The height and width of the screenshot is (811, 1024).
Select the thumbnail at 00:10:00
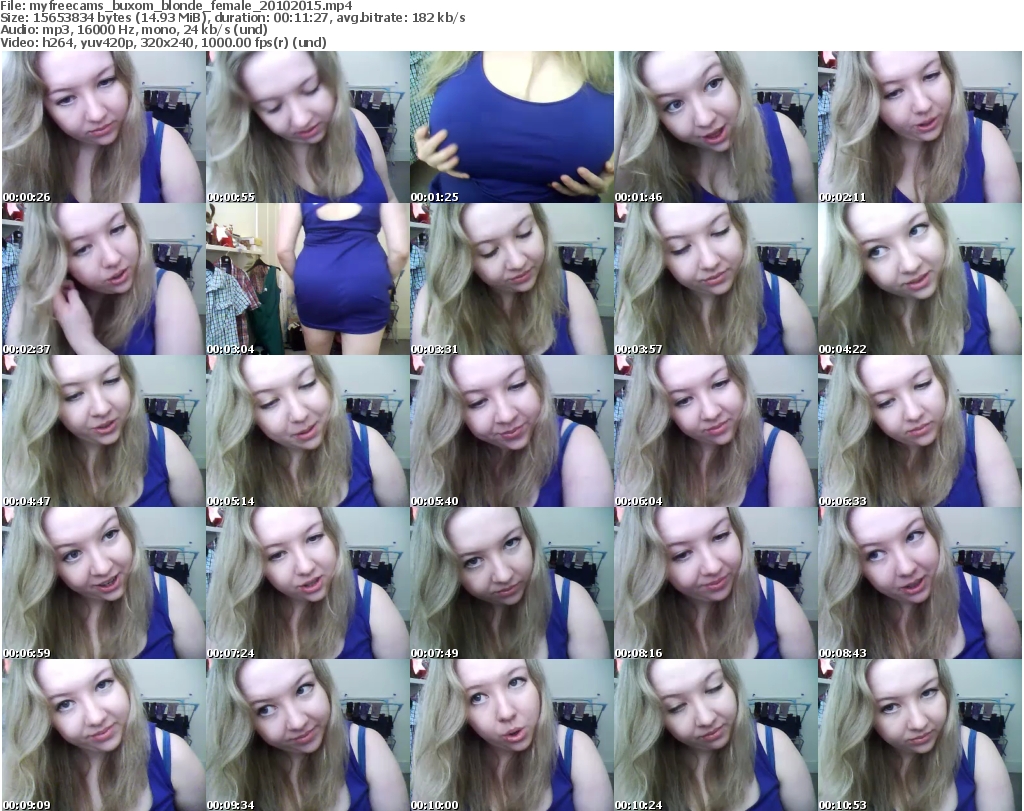512,735
